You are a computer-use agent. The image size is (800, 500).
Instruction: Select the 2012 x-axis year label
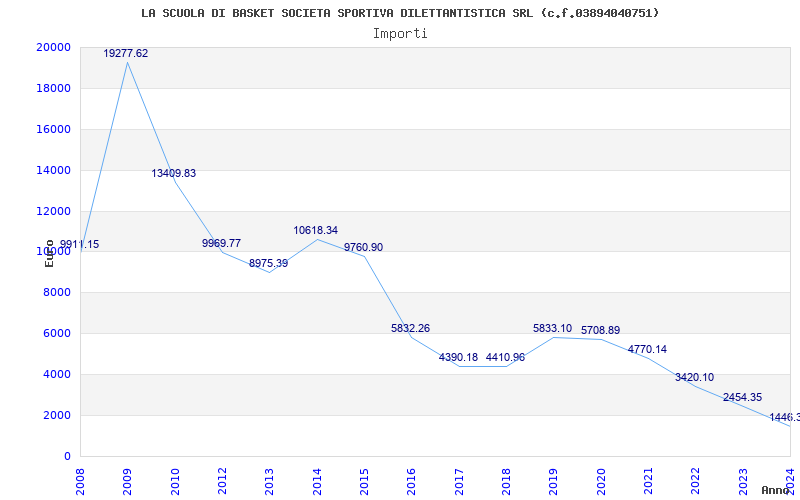pyautogui.click(x=222, y=482)
